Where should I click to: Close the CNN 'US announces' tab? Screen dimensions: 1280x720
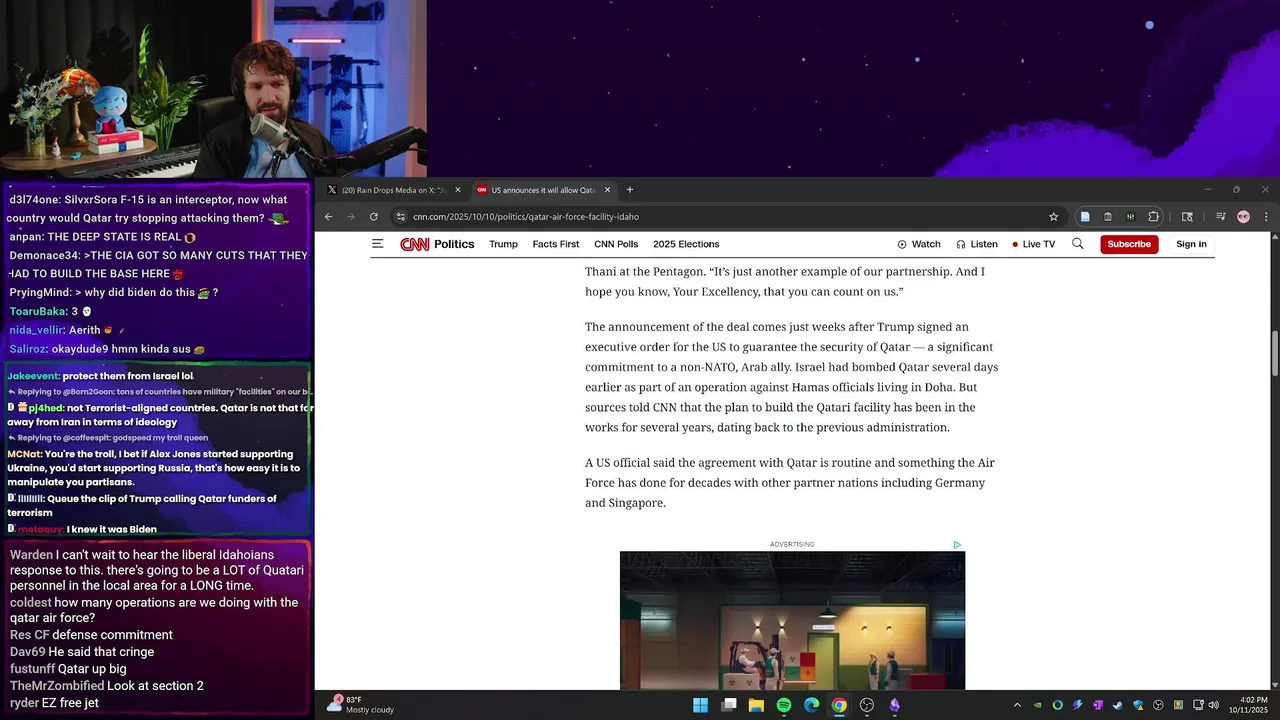click(x=607, y=190)
